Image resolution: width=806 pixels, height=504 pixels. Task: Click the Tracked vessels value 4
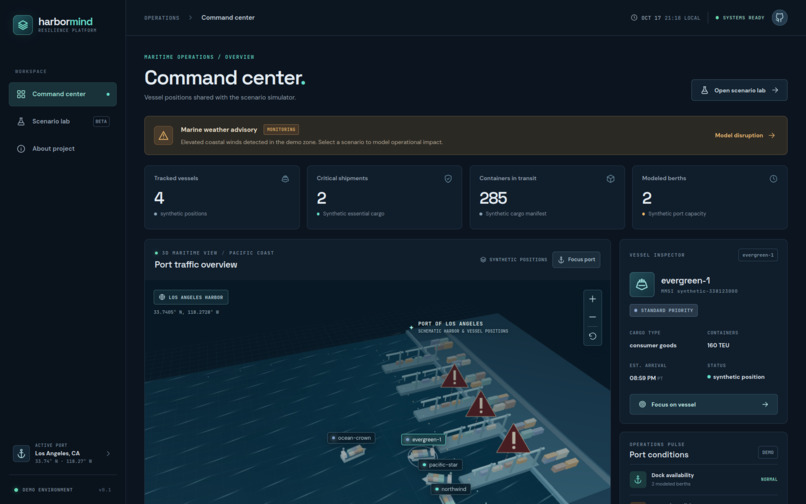click(x=159, y=198)
